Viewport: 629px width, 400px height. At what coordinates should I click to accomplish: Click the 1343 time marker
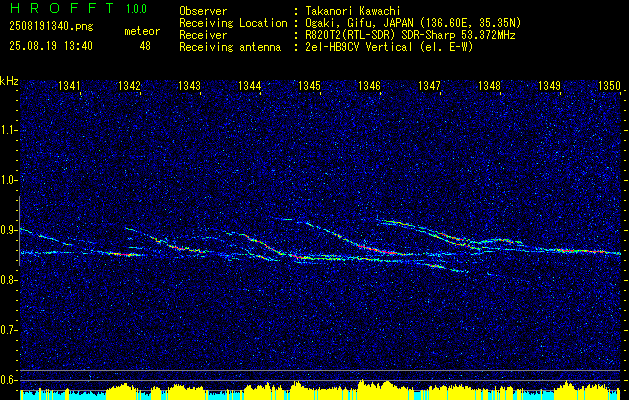point(189,86)
